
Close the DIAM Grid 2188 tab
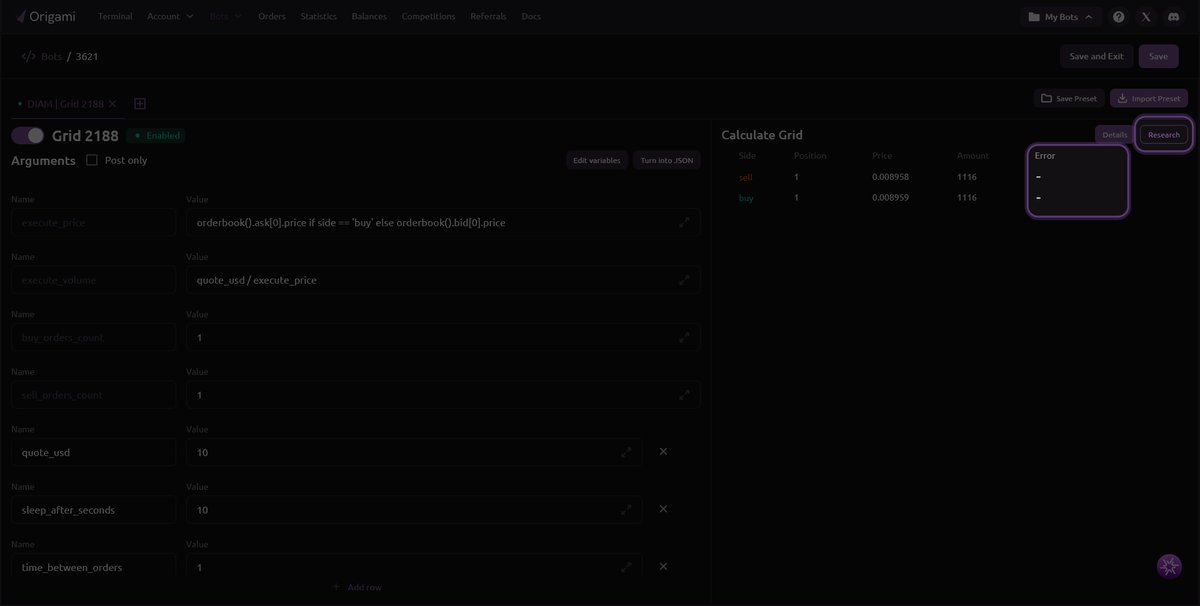pyautogui.click(x=112, y=104)
